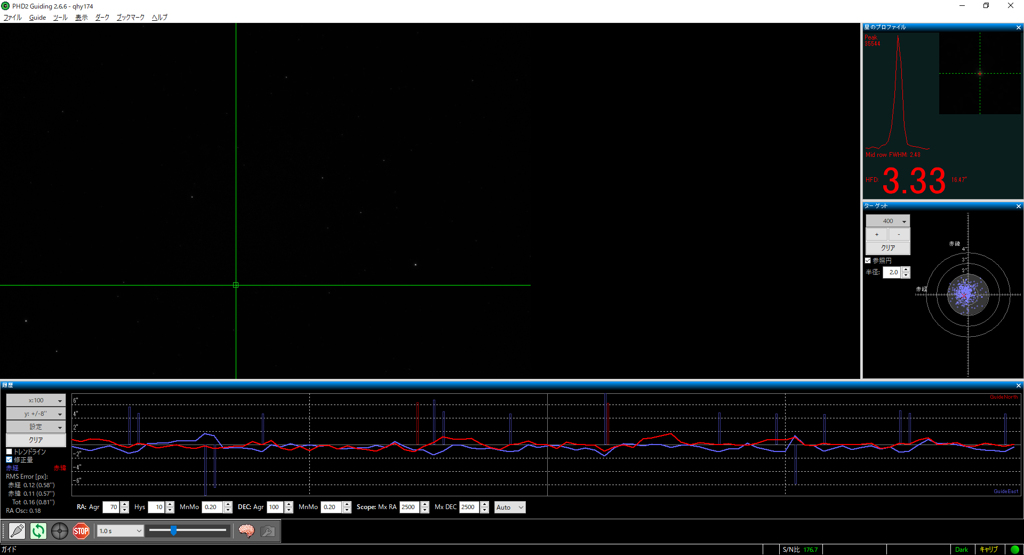Click the green loop exposure icon
The image size is (1024, 555).
38,531
